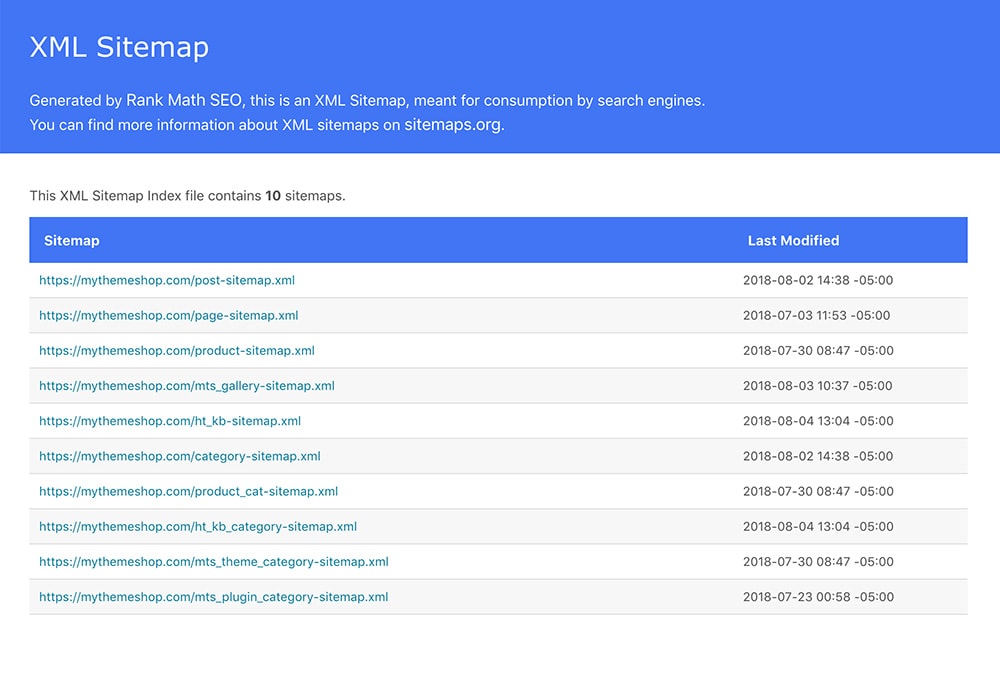Open the ht_kb-sitemap.xml link
Image resolution: width=1000 pixels, height=692 pixels.
pos(169,421)
